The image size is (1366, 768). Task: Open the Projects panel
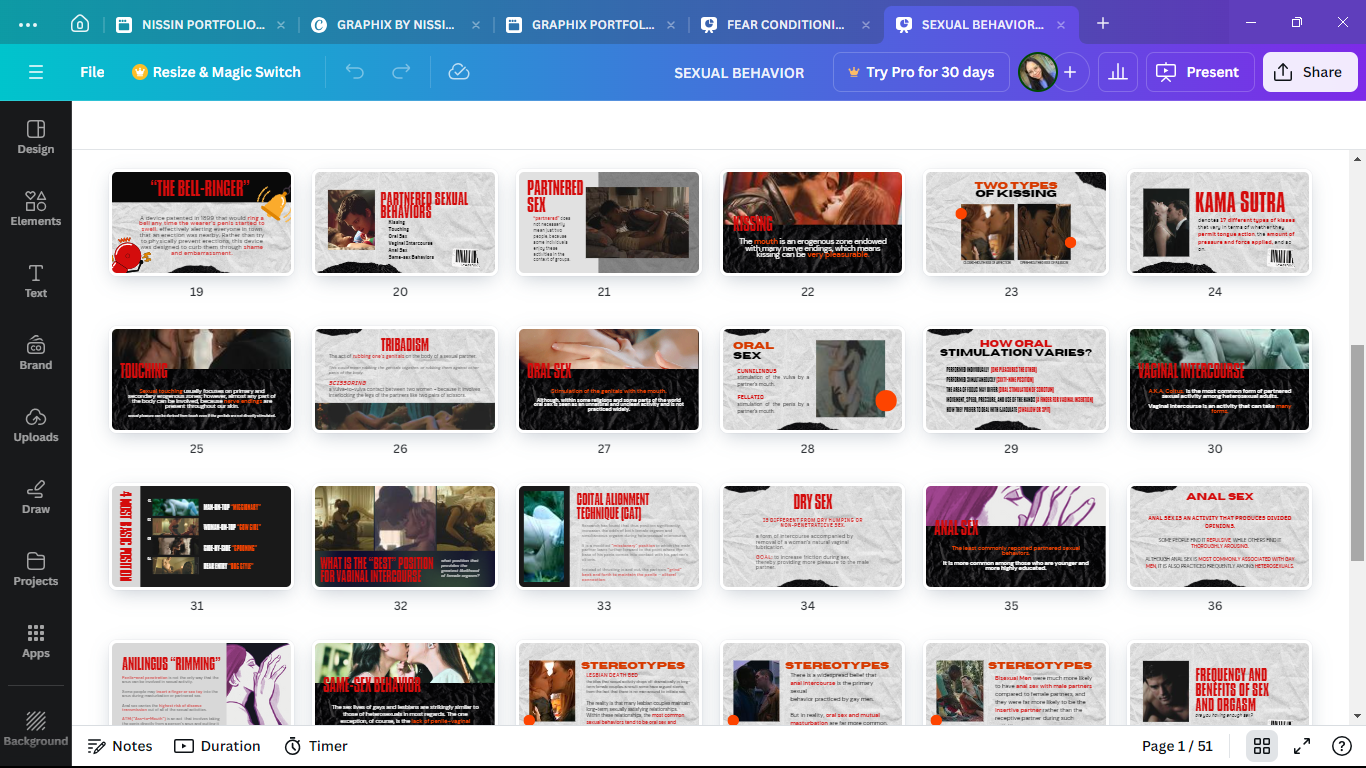[x=36, y=569]
